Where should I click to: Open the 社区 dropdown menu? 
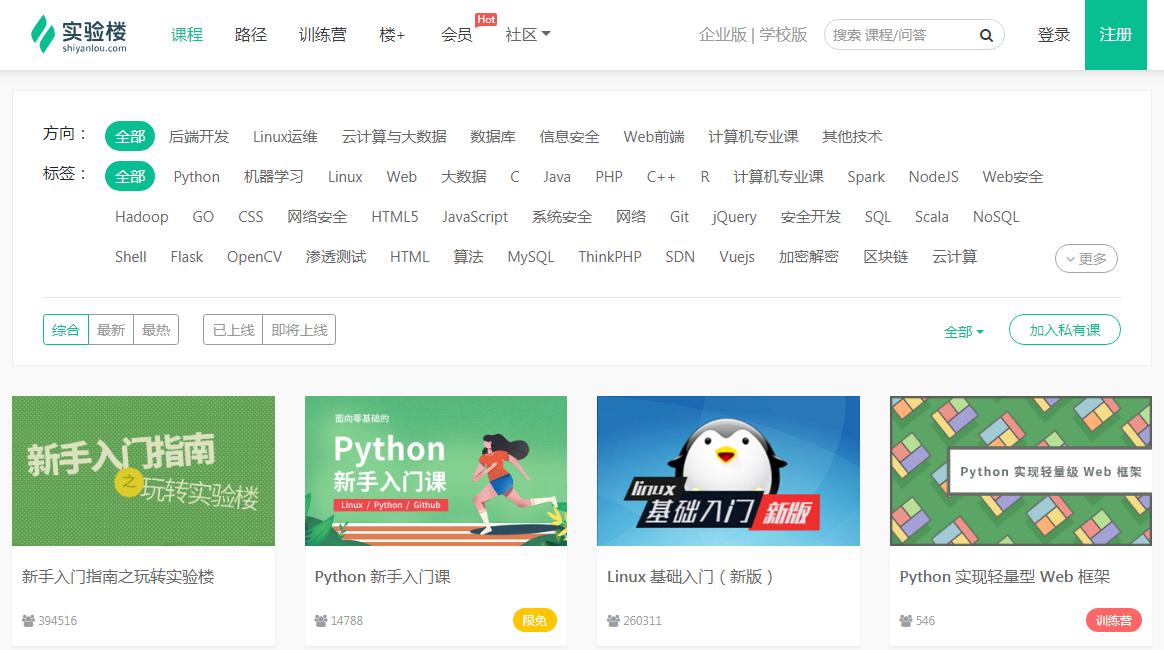pos(527,34)
